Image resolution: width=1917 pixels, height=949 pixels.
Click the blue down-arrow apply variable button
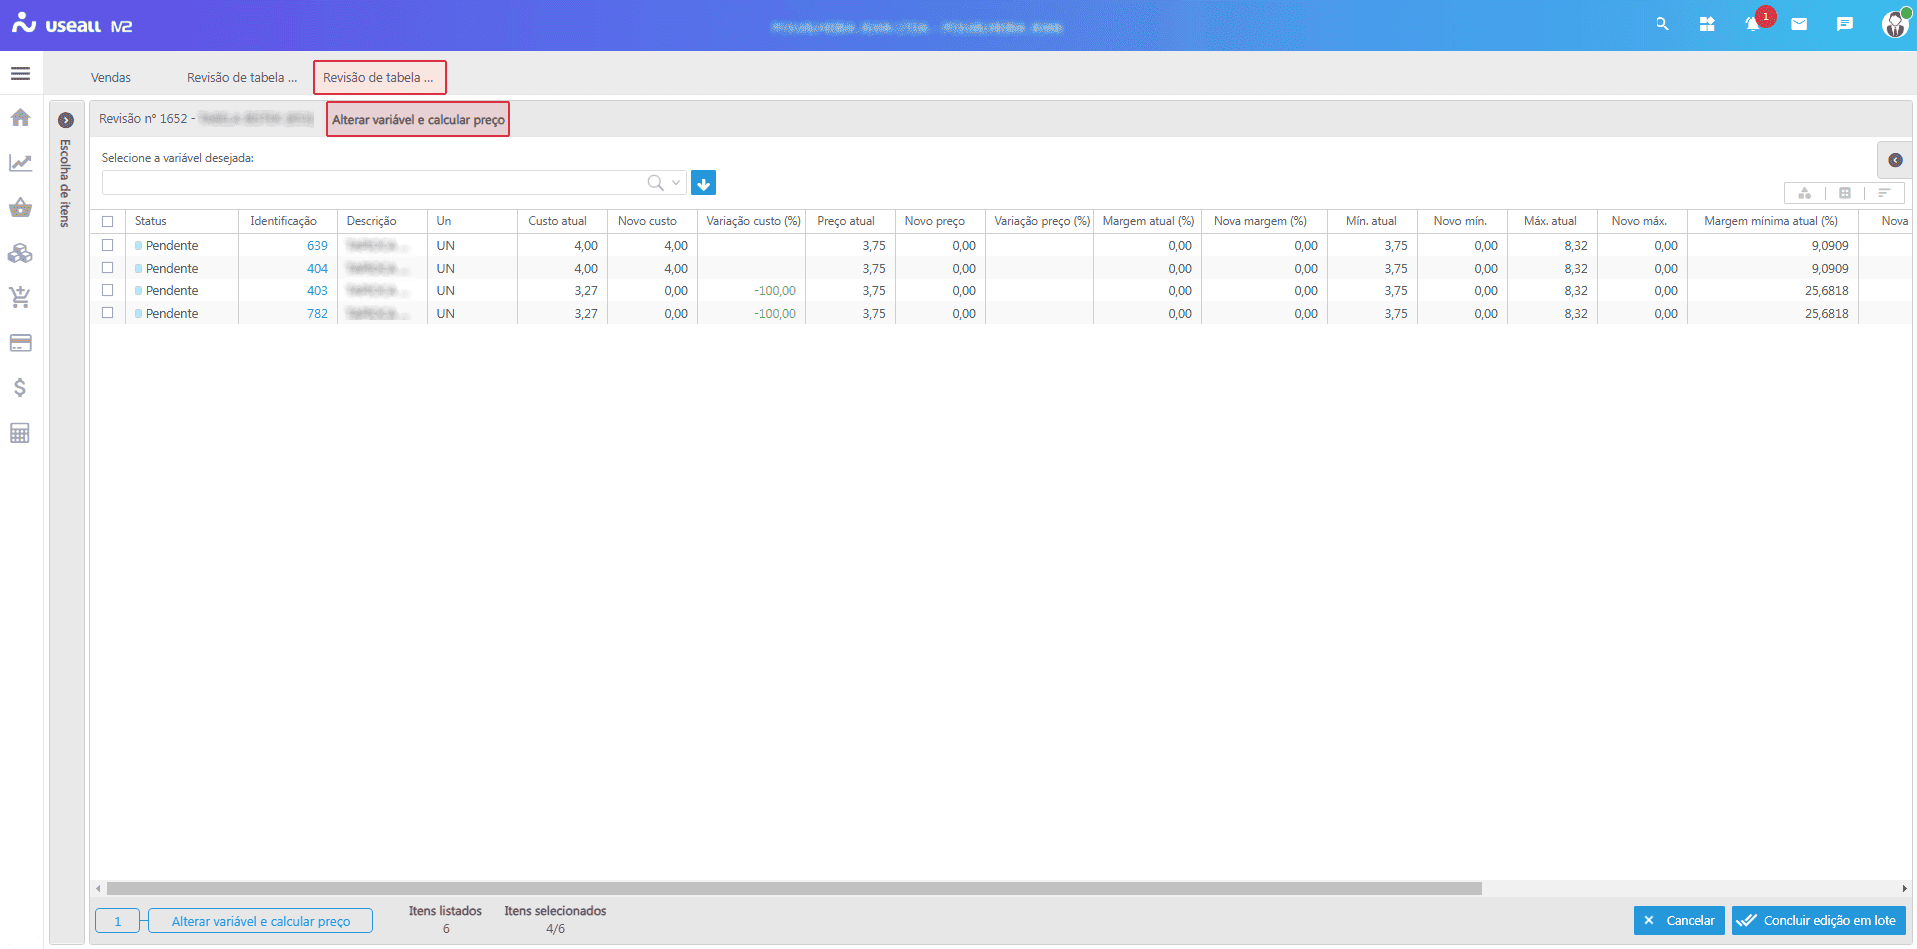[703, 183]
